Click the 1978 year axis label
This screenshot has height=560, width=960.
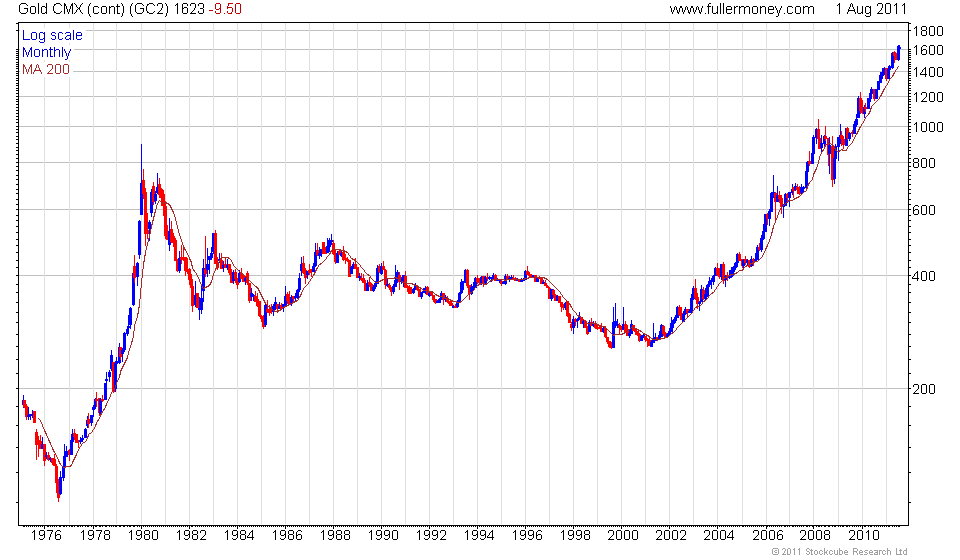(x=95, y=535)
